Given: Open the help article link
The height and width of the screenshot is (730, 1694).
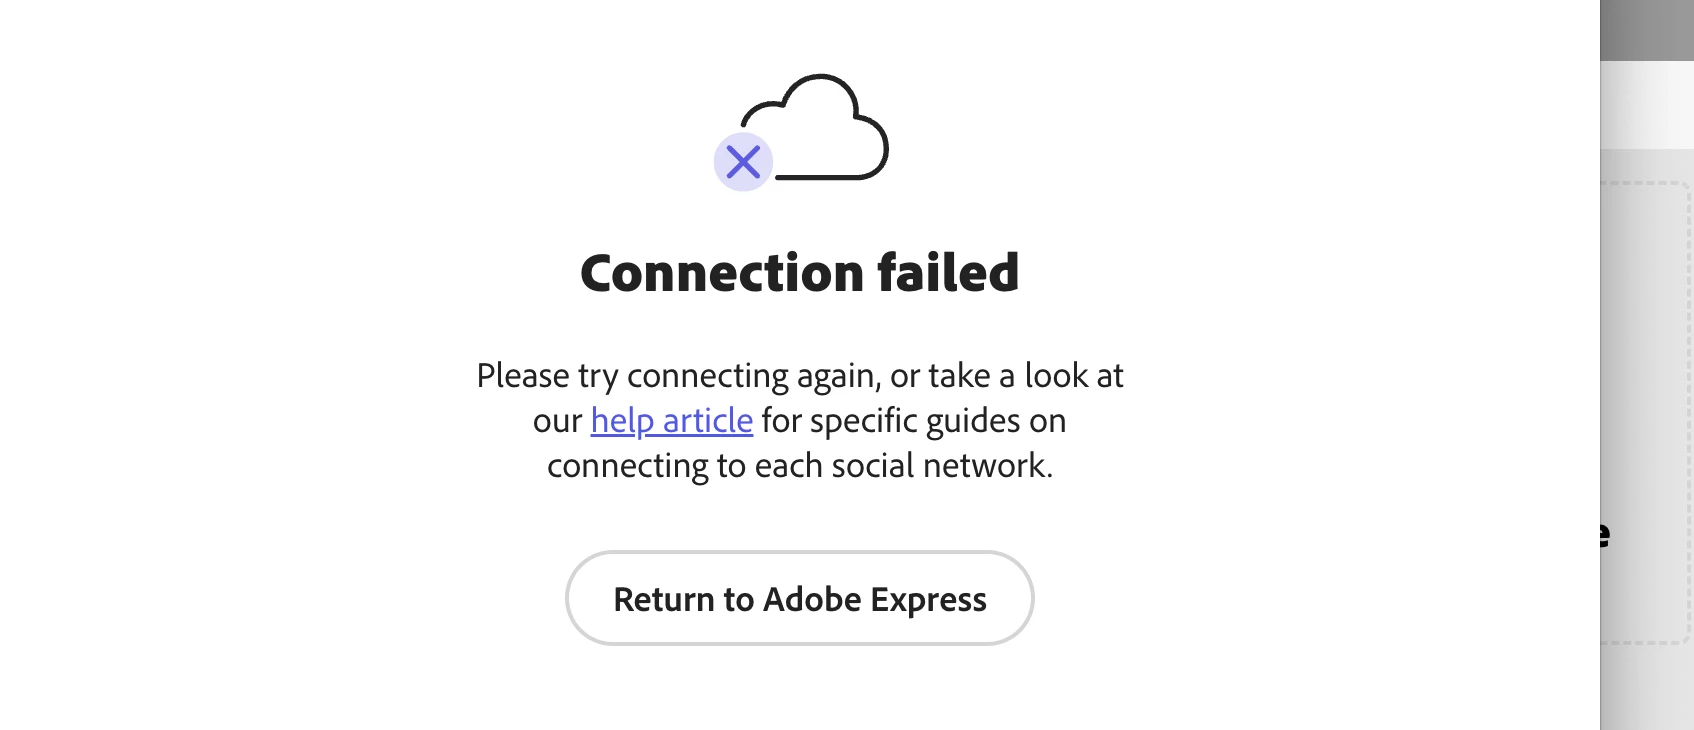Looking at the screenshot, I should coord(671,421).
